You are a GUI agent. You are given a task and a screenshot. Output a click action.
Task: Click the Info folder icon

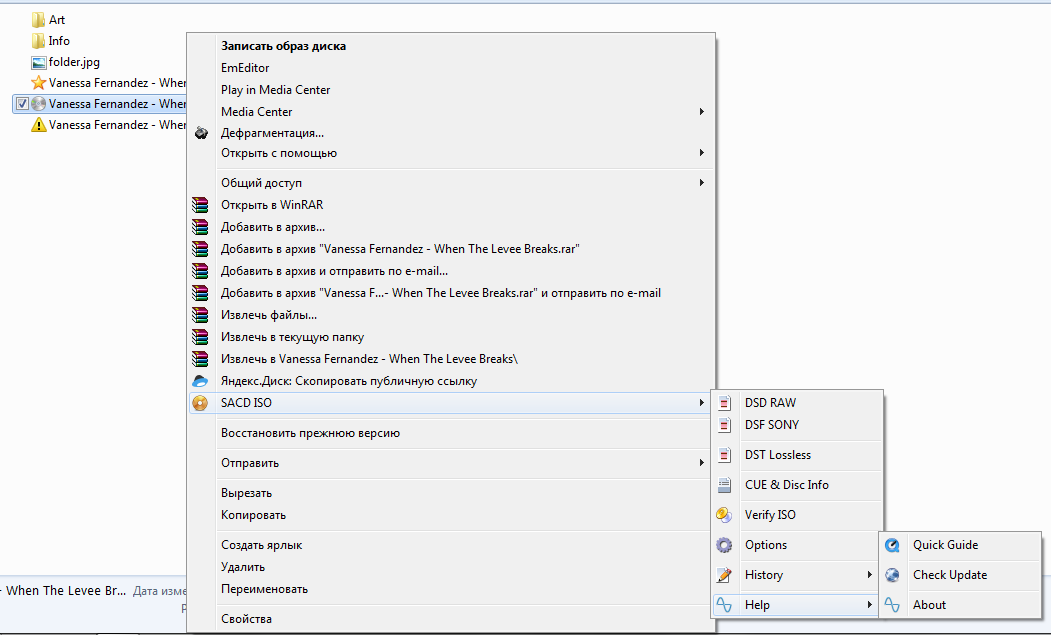[x=39, y=41]
